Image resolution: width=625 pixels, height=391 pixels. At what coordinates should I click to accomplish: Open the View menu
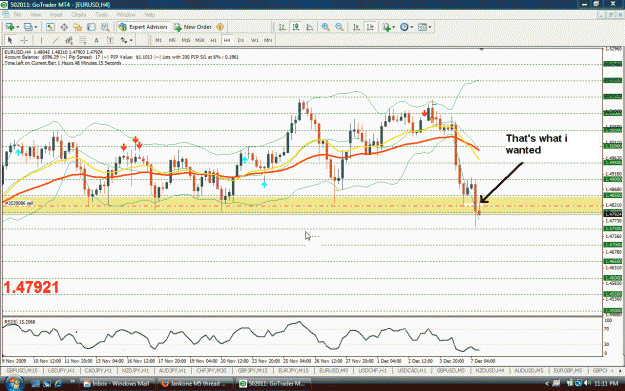(x=35, y=15)
